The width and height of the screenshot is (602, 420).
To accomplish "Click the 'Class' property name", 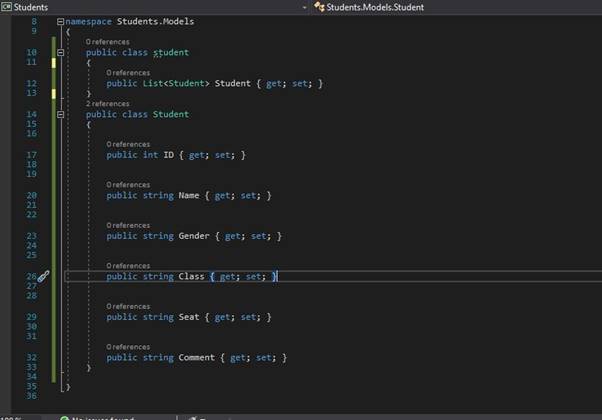I will [191, 276].
